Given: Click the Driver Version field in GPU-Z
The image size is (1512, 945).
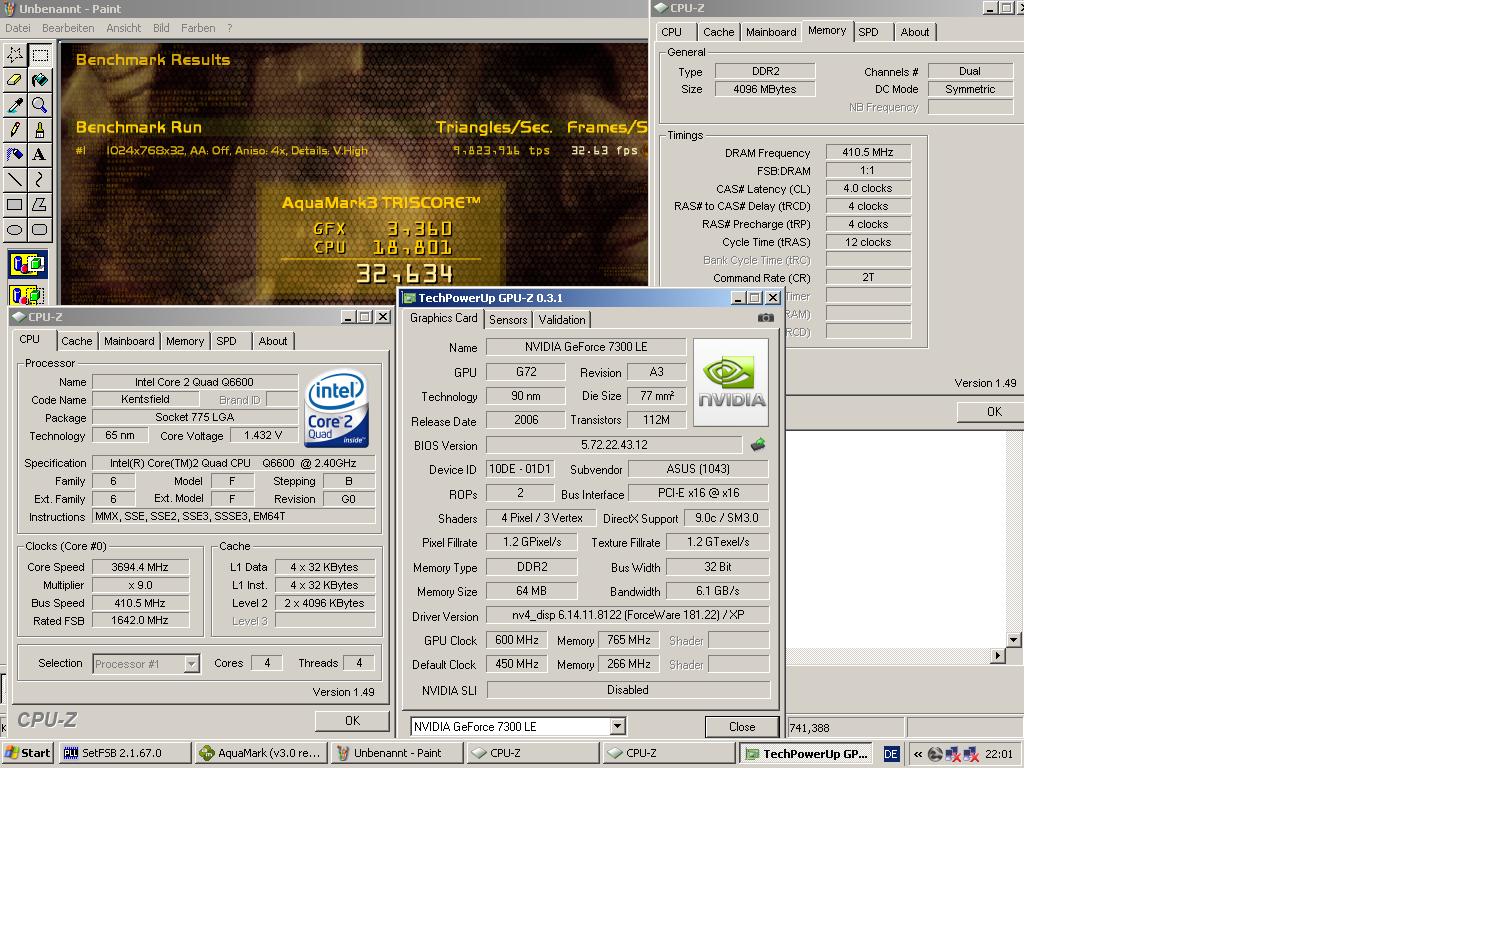Looking at the screenshot, I should pyautogui.click(x=628, y=615).
